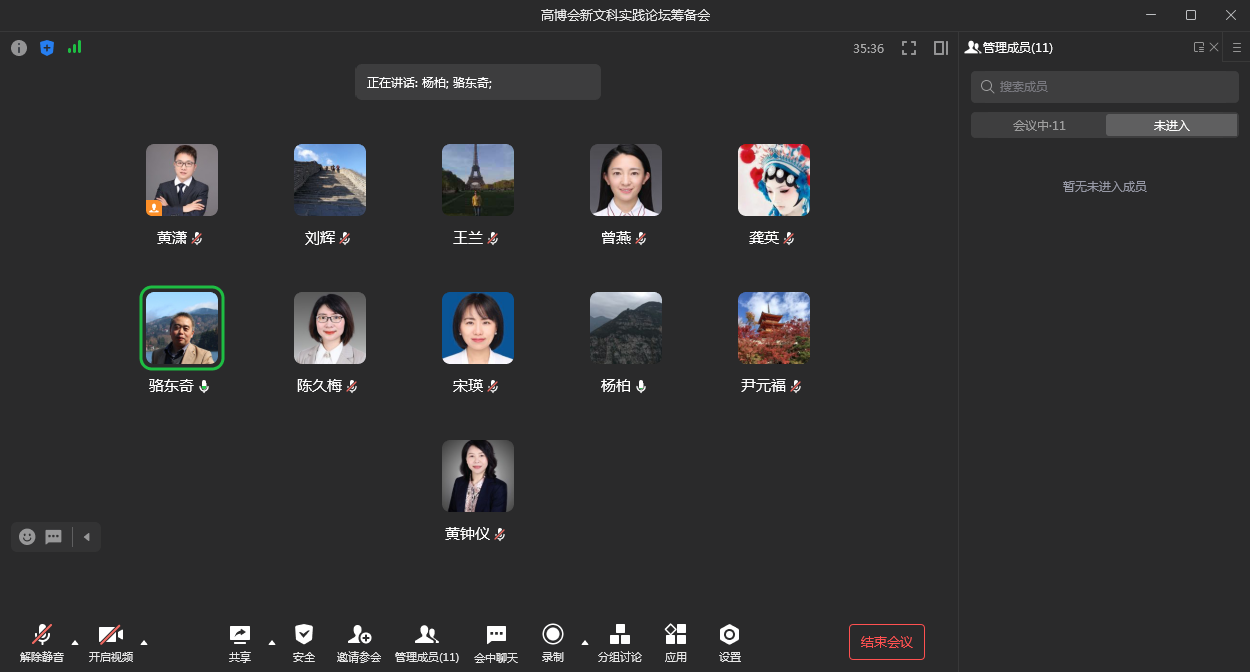Screen dimensions: 1250x672
Task: Select 王兰's Eiffel Tower avatar
Action: 478,180
